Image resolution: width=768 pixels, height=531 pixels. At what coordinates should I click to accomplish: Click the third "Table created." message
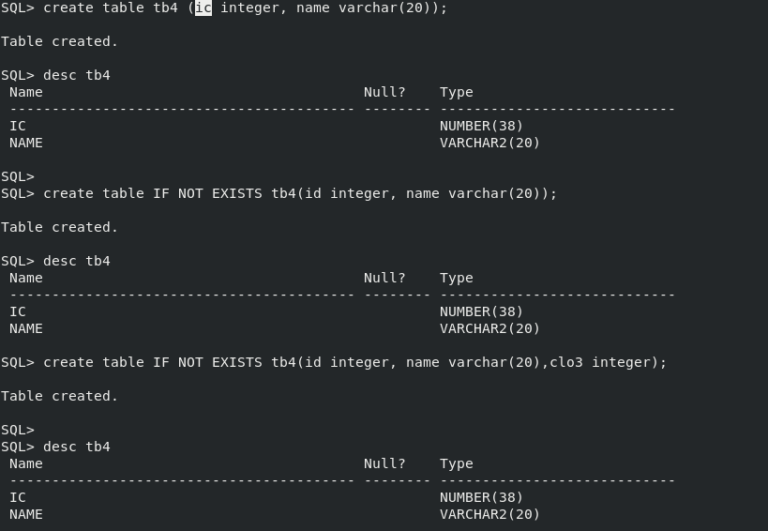point(59,396)
